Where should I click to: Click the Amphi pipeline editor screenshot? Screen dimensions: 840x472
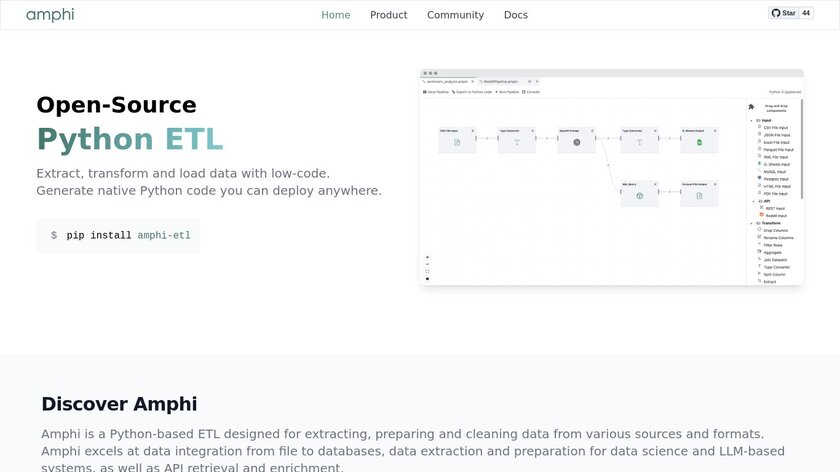pyautogui.click(x=612, y=177)
